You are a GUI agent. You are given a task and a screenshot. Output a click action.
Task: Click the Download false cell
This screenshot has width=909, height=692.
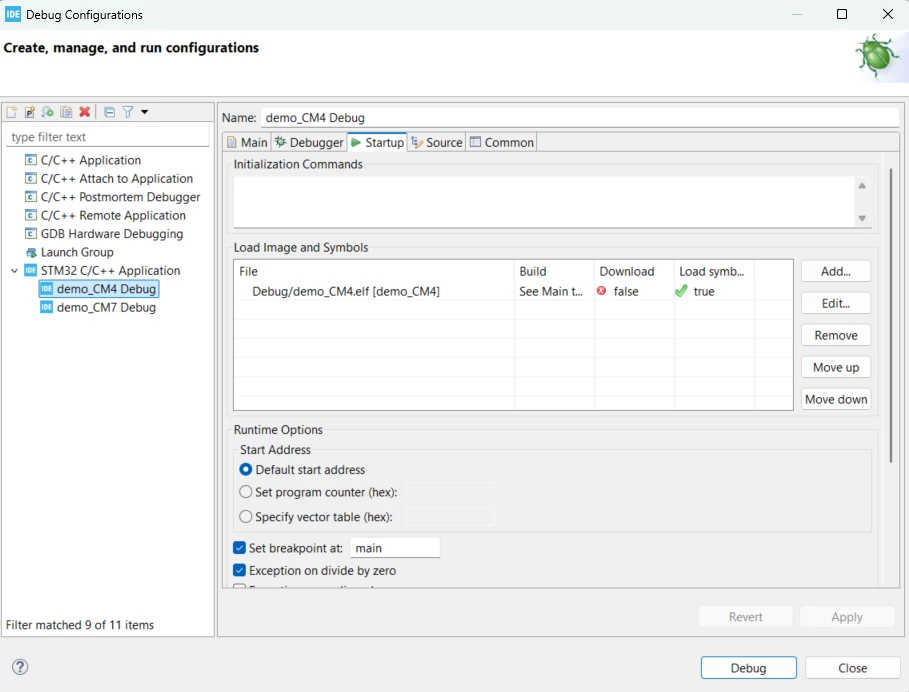634,292
